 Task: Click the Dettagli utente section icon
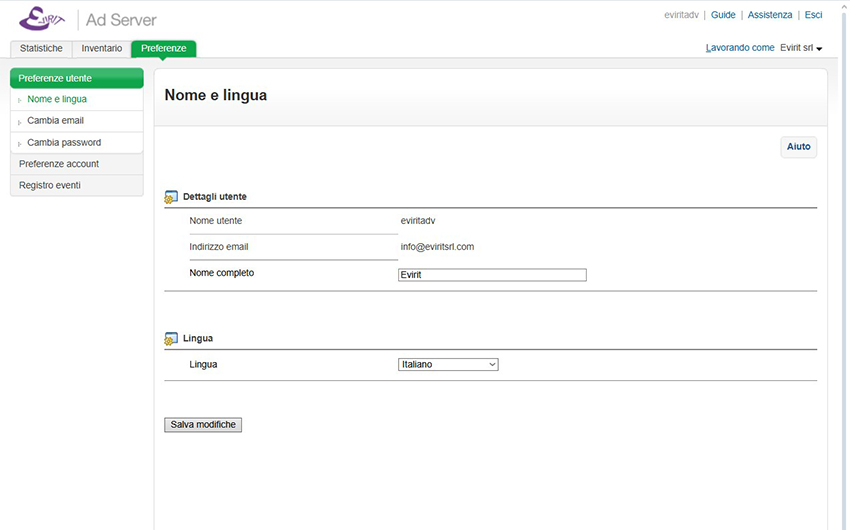click(x=171, y=197)
